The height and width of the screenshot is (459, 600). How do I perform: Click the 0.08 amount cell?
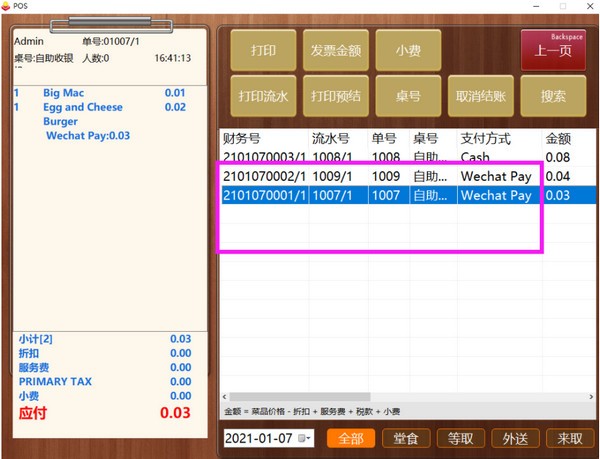pos(558,158)
